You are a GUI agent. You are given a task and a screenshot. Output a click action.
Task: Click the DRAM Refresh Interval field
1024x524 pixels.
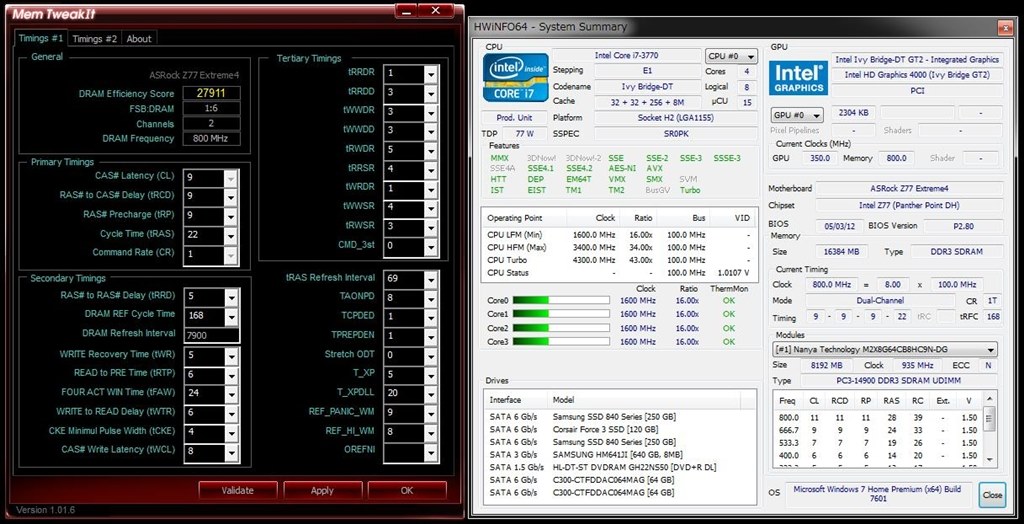(212, 335)
